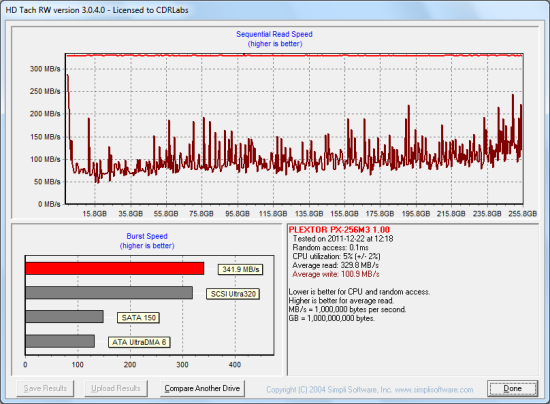Viewport: 550px width, 404px height.
Task: Click the SCSI Ultra320 gray bar
Action: click(109, 292)
